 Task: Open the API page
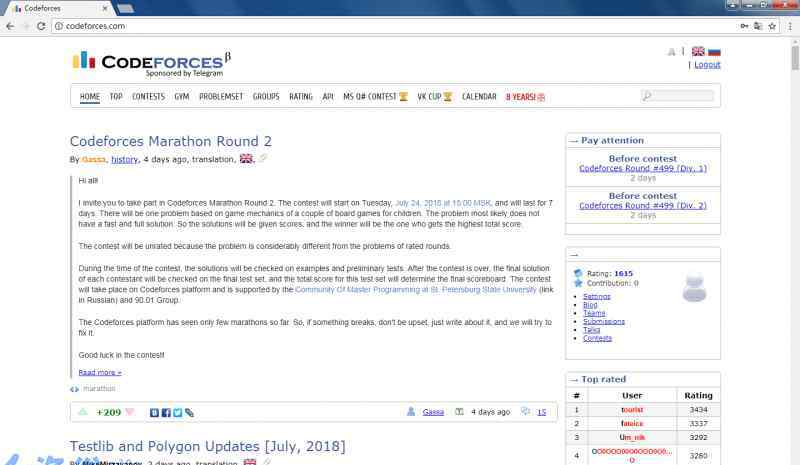(x=328, y=96)
